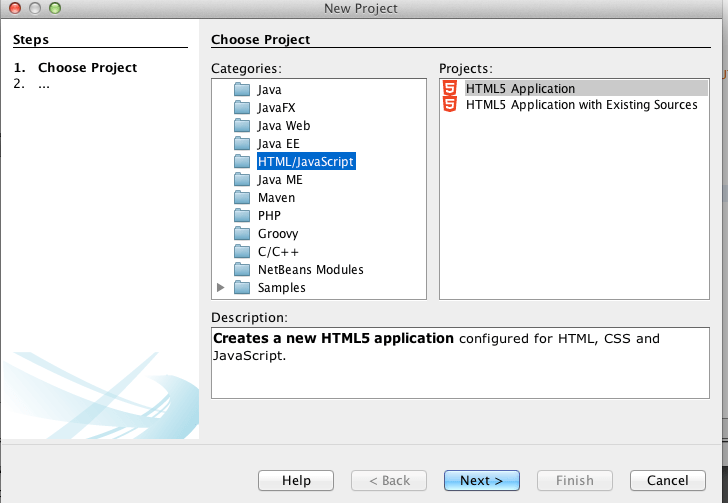Click the yellow minimize window button

tap(35, 8)
